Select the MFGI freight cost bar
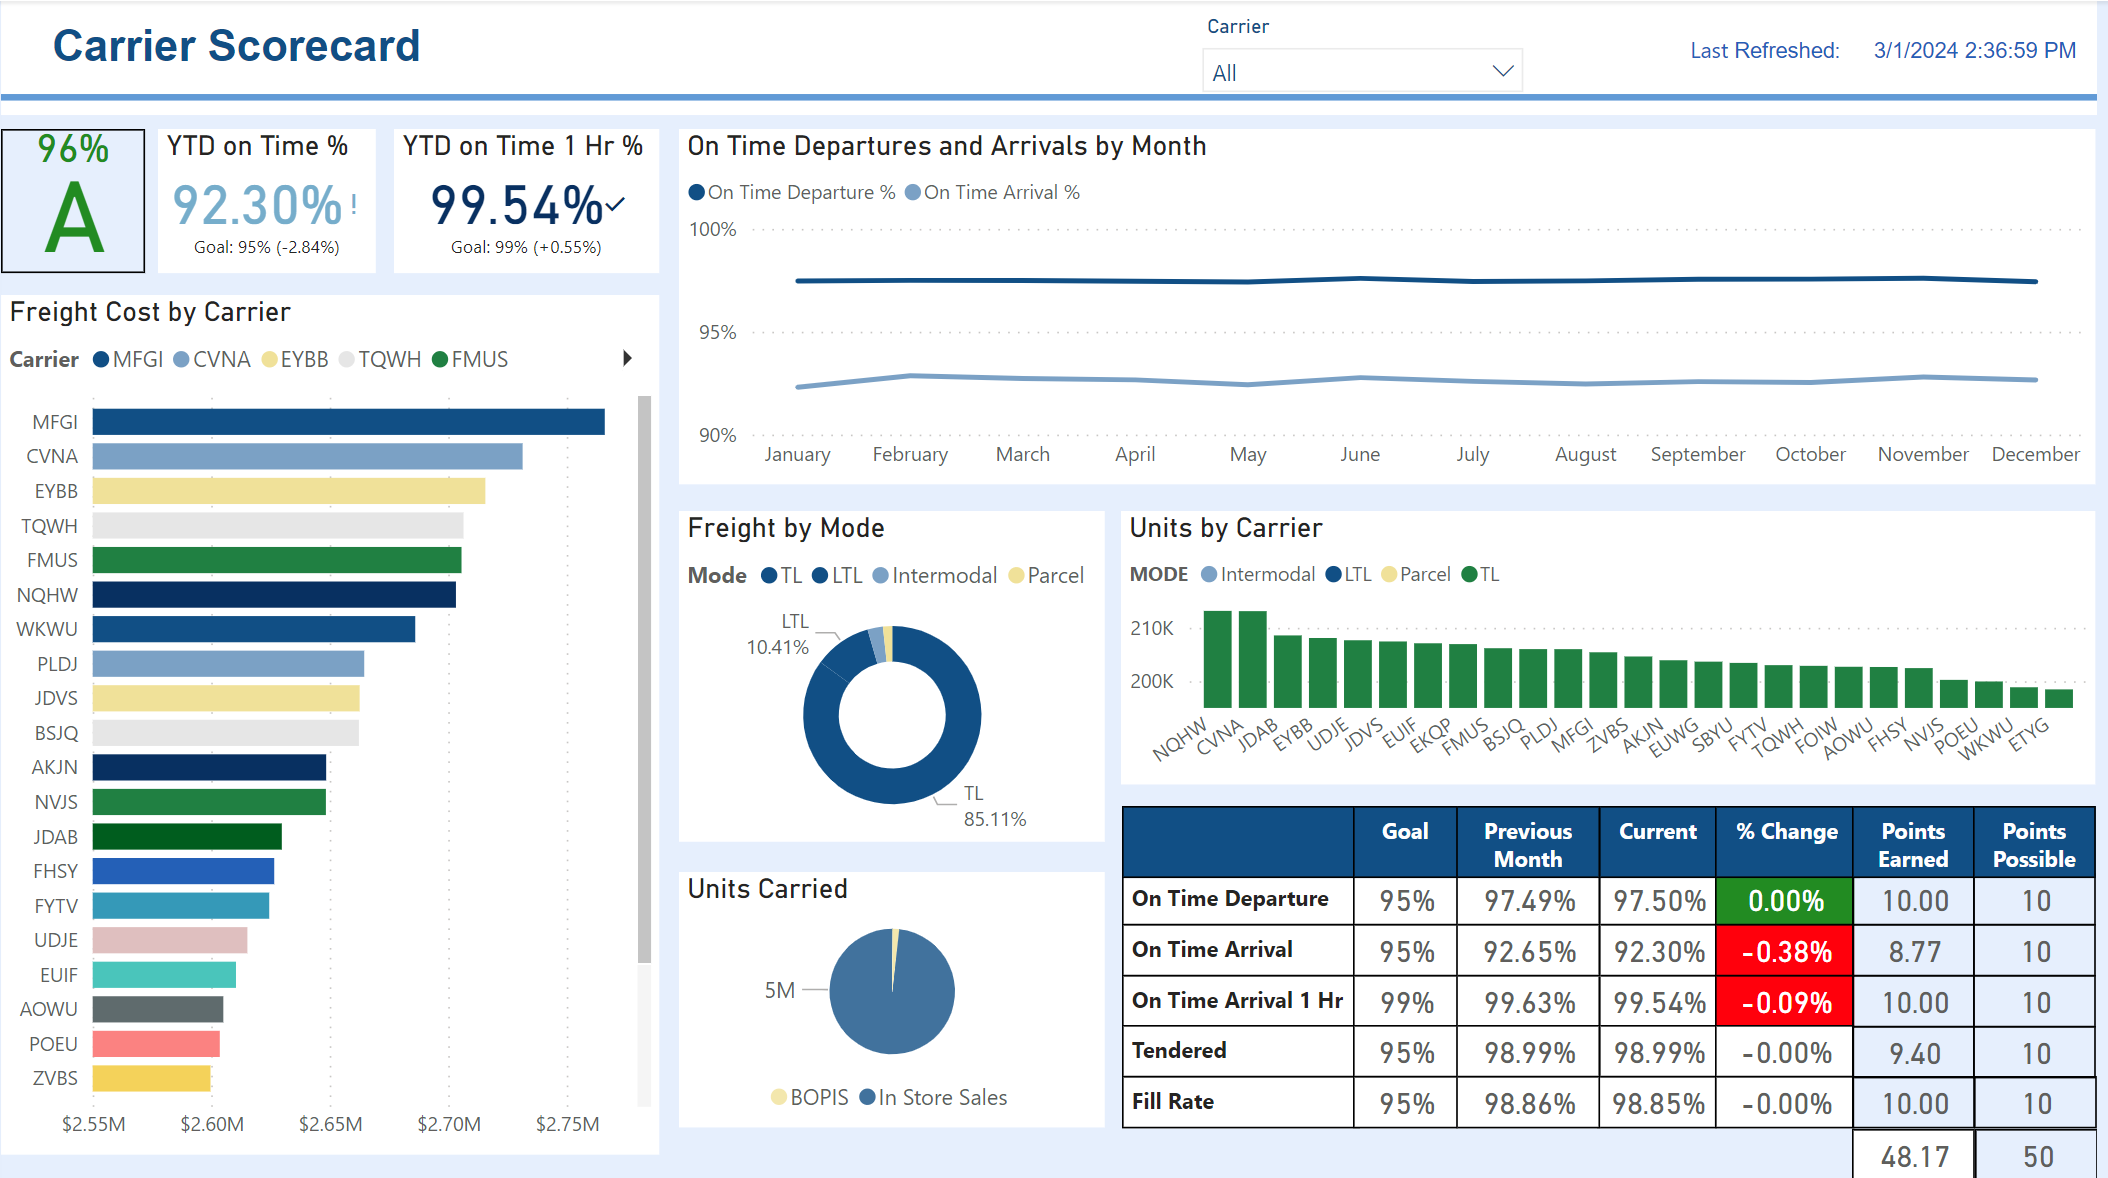2108x1178 pixels. (x=349, y=422)
